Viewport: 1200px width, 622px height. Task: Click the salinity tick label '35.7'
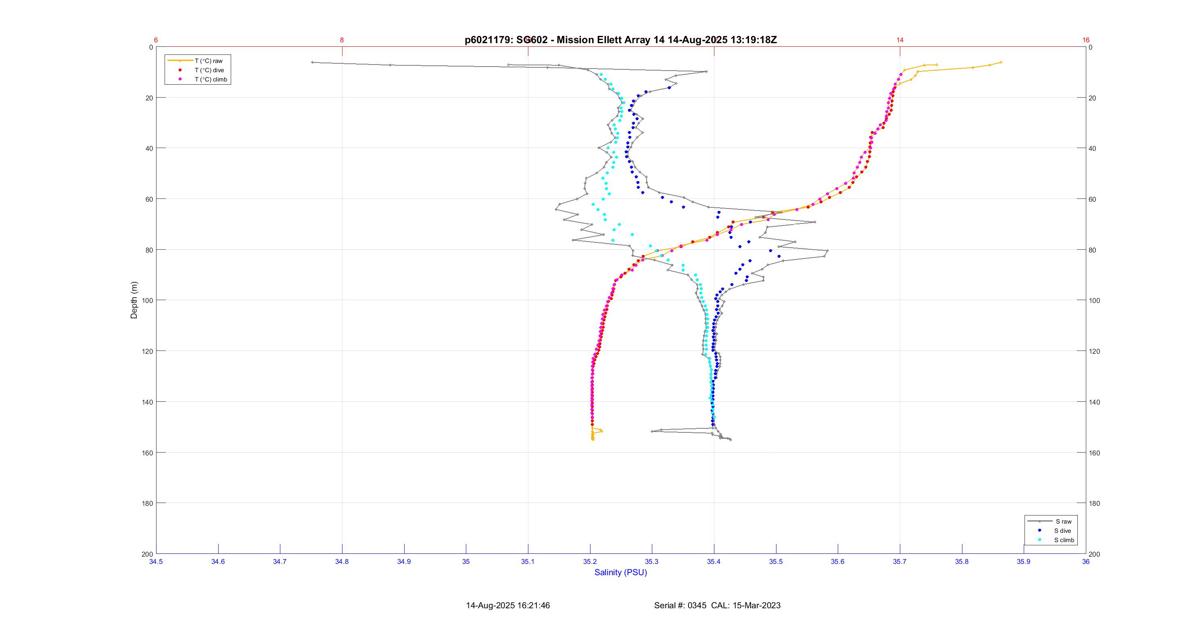click(x=900, y=562)
